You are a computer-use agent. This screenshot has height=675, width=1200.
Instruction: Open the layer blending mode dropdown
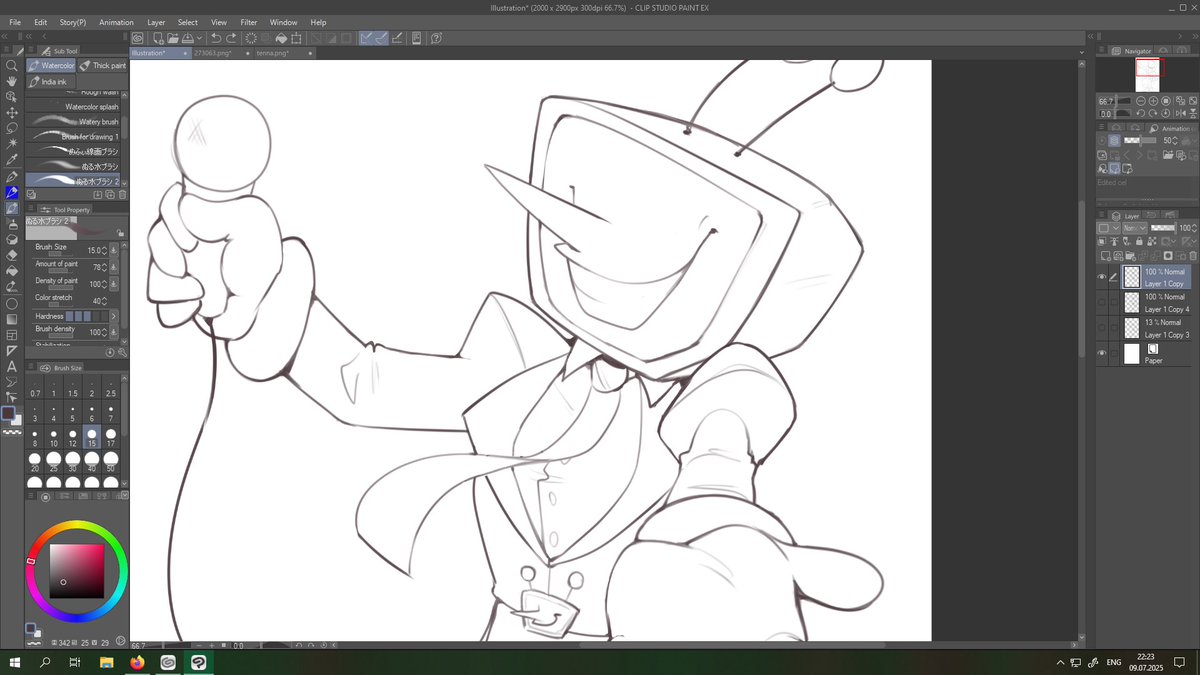click(1134, 228)
